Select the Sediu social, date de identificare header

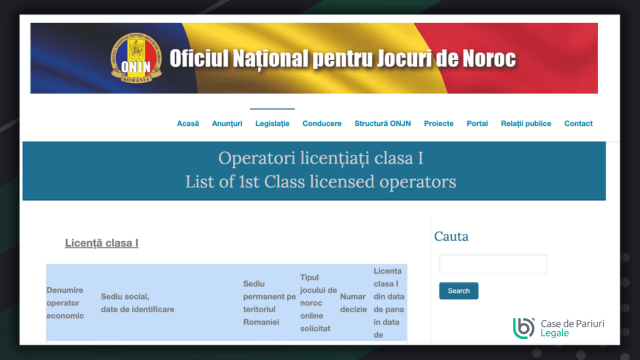[138, 302]
